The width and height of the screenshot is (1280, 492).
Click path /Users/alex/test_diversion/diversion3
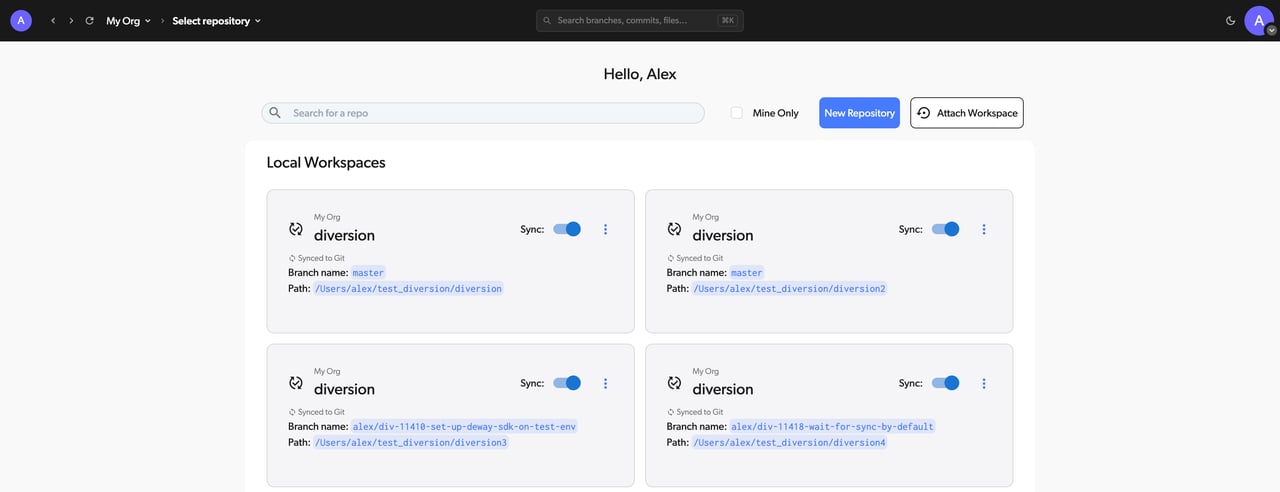pos(411,443)
